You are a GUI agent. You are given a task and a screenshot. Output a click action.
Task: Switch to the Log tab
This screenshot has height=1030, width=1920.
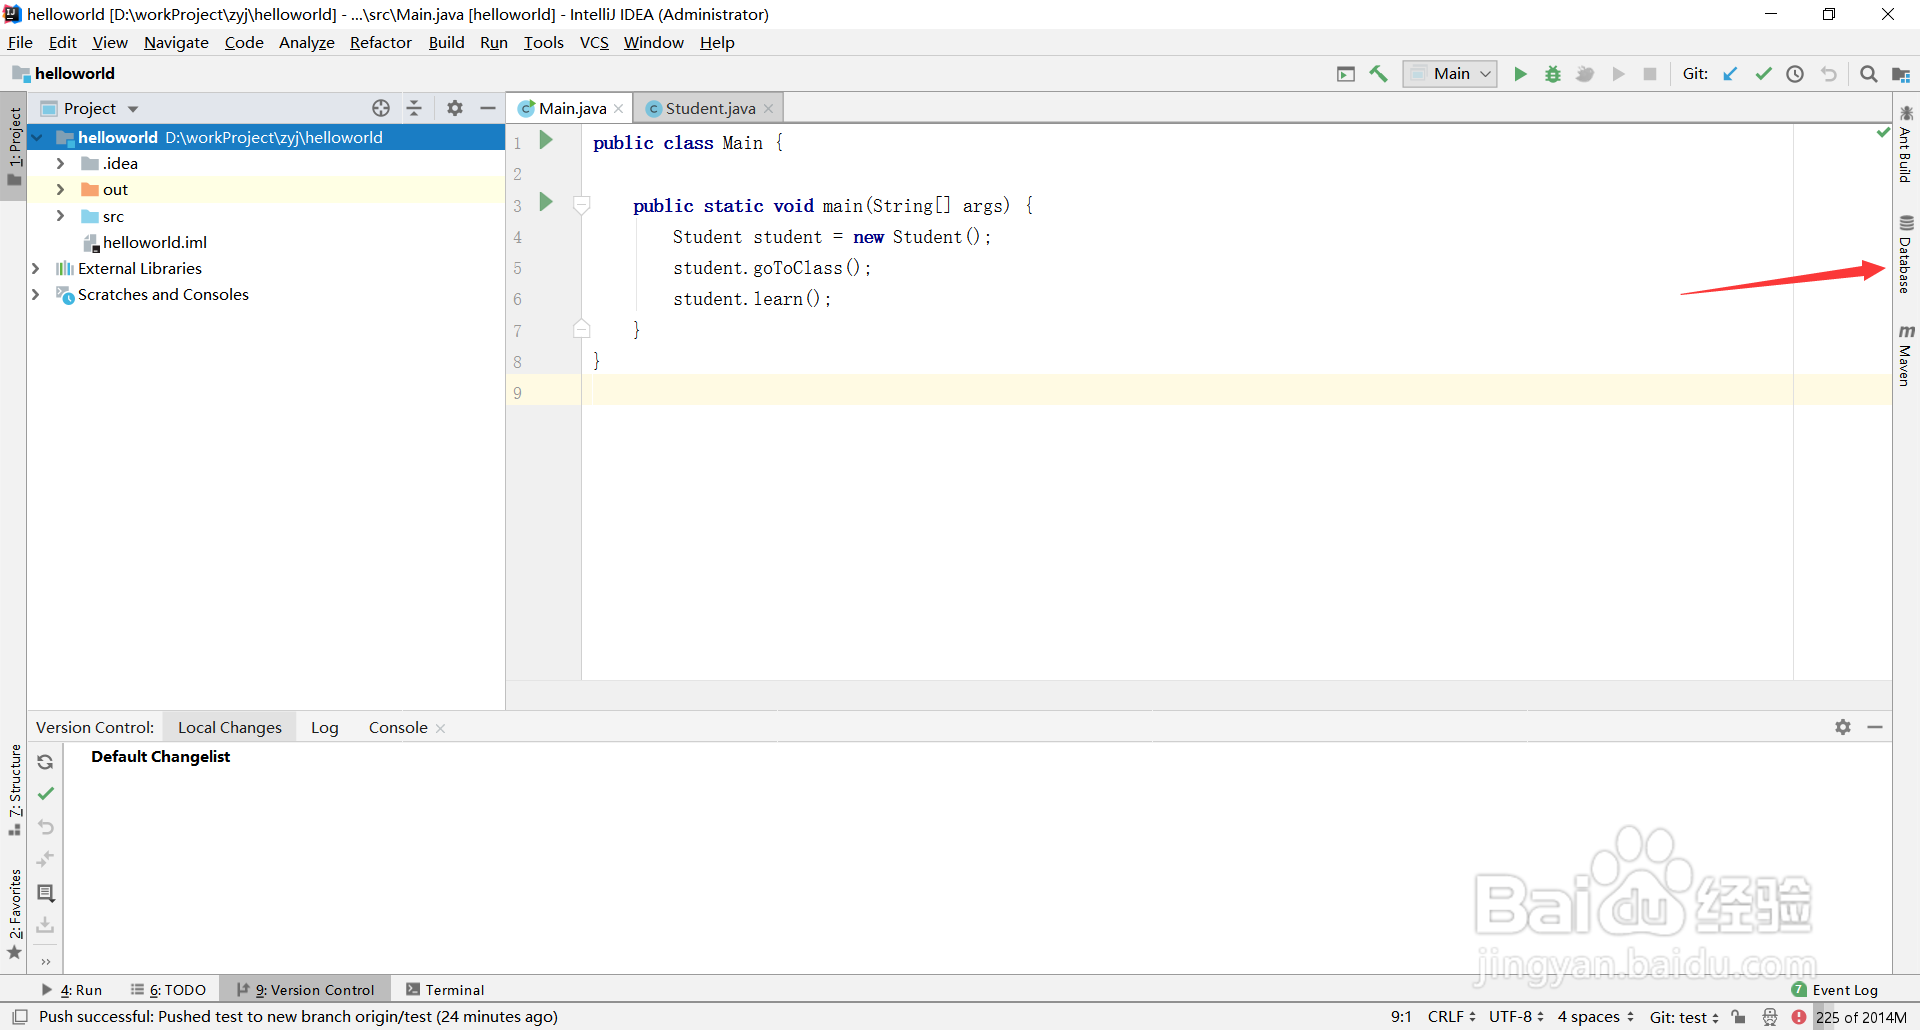tap(325, 727)
